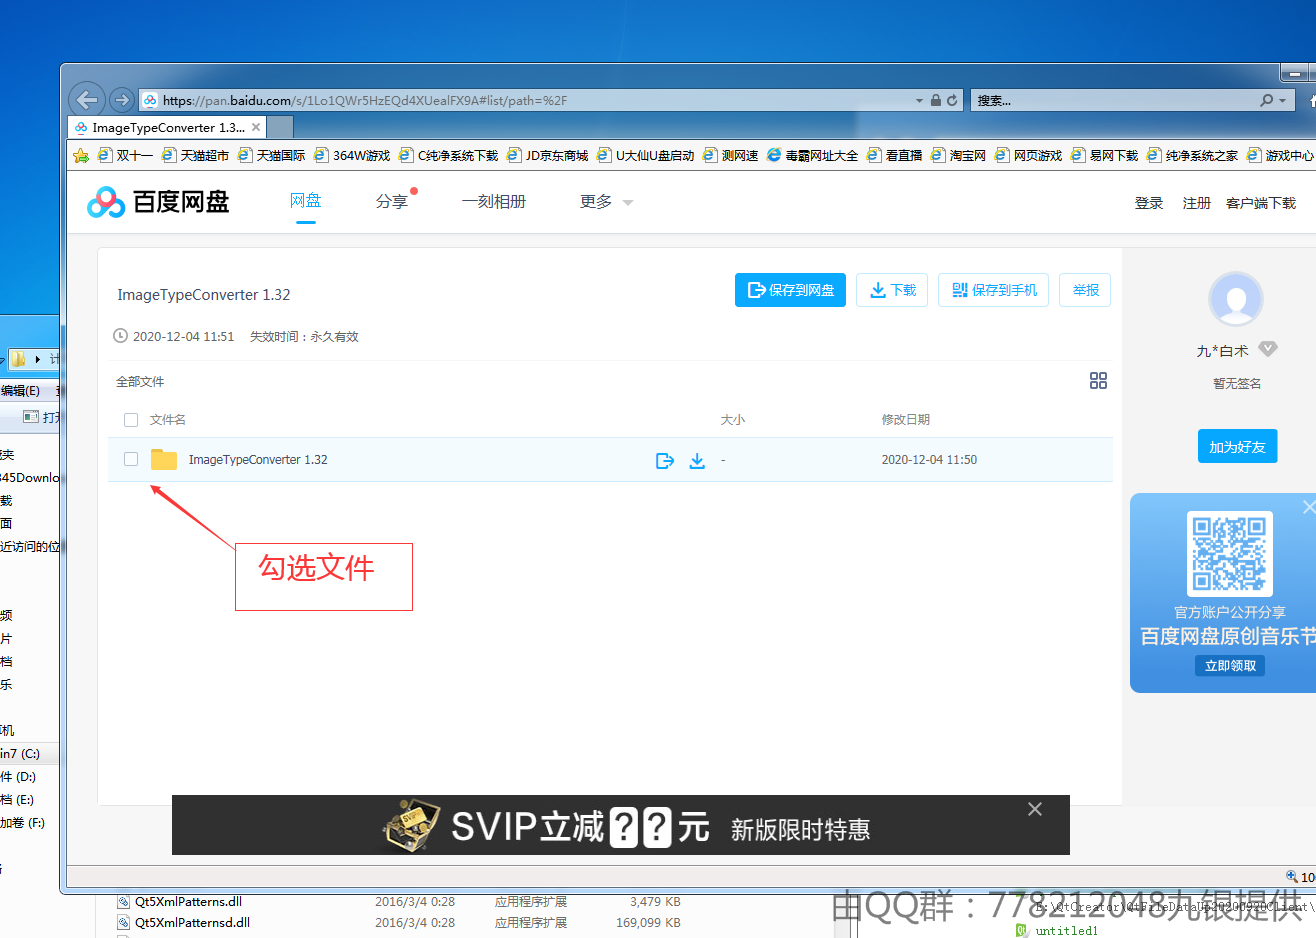Click the 立即领取 button
The width and height of the screenshot is (1316, 938).
[x=1230, y=666]
